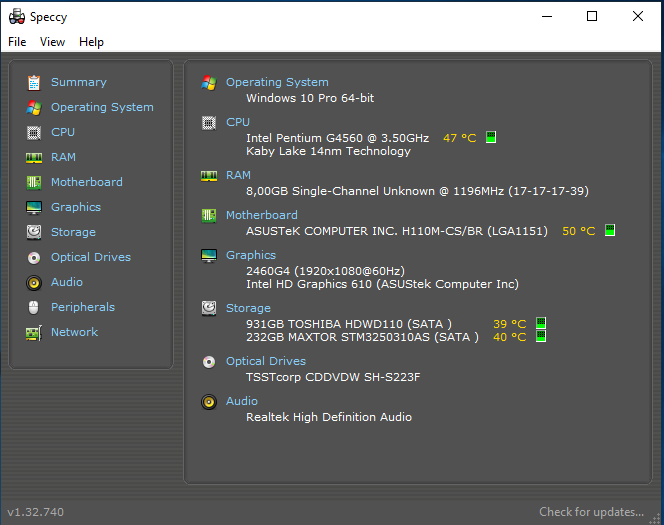Viewport: 664px width, 525px height.
Task: Open Graphics heading in main panel
Action: coord(251,255)
